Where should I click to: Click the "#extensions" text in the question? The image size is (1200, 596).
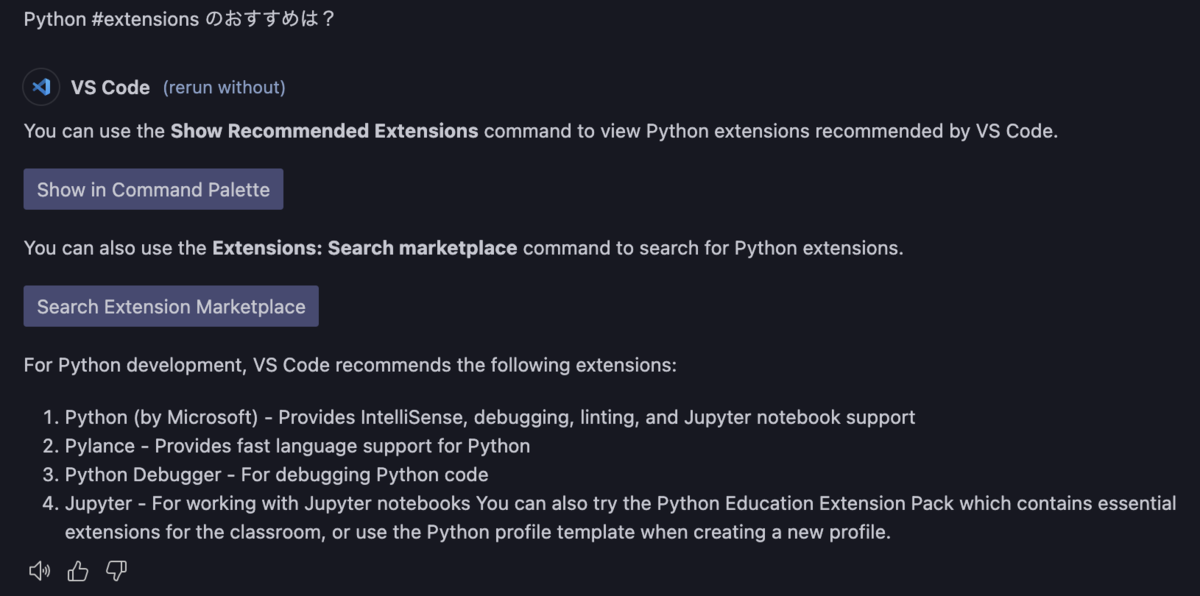[145, 20]
